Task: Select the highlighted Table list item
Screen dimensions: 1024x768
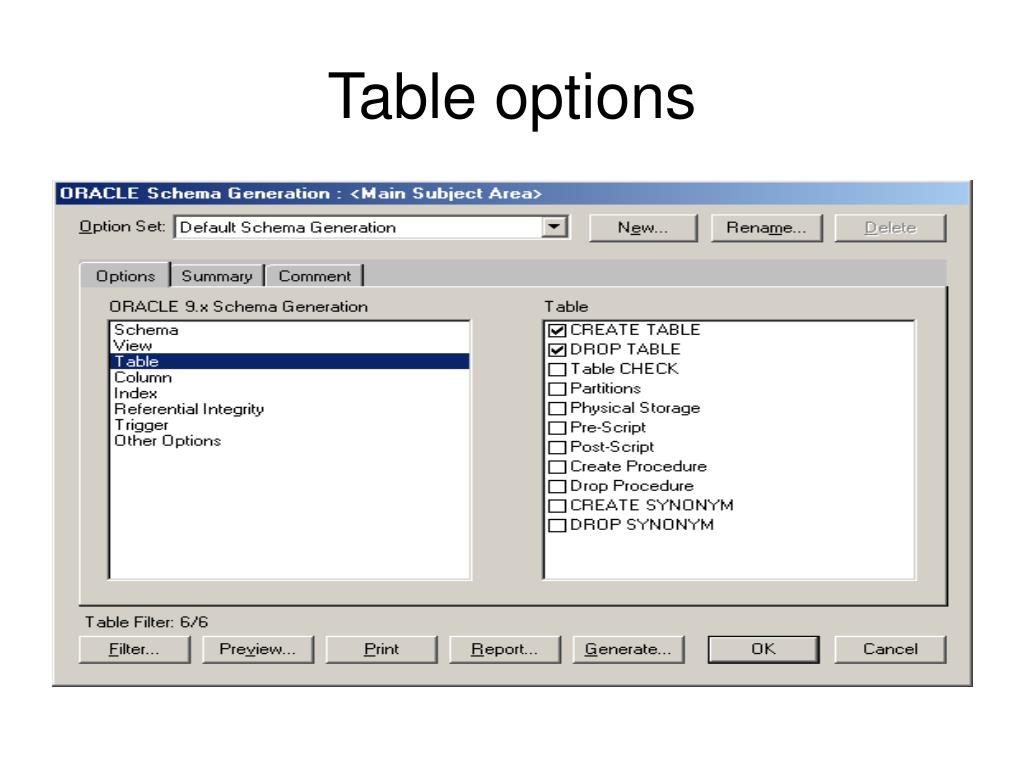Action: tap(289, 361)
